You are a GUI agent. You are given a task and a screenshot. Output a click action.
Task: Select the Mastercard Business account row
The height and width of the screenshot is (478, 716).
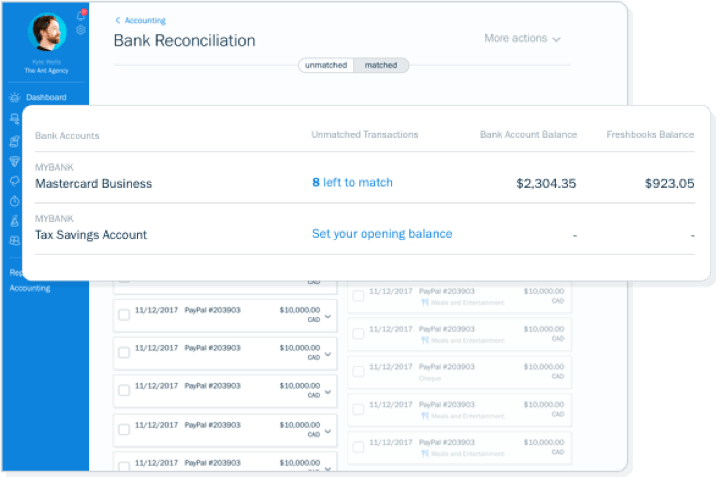93,184
